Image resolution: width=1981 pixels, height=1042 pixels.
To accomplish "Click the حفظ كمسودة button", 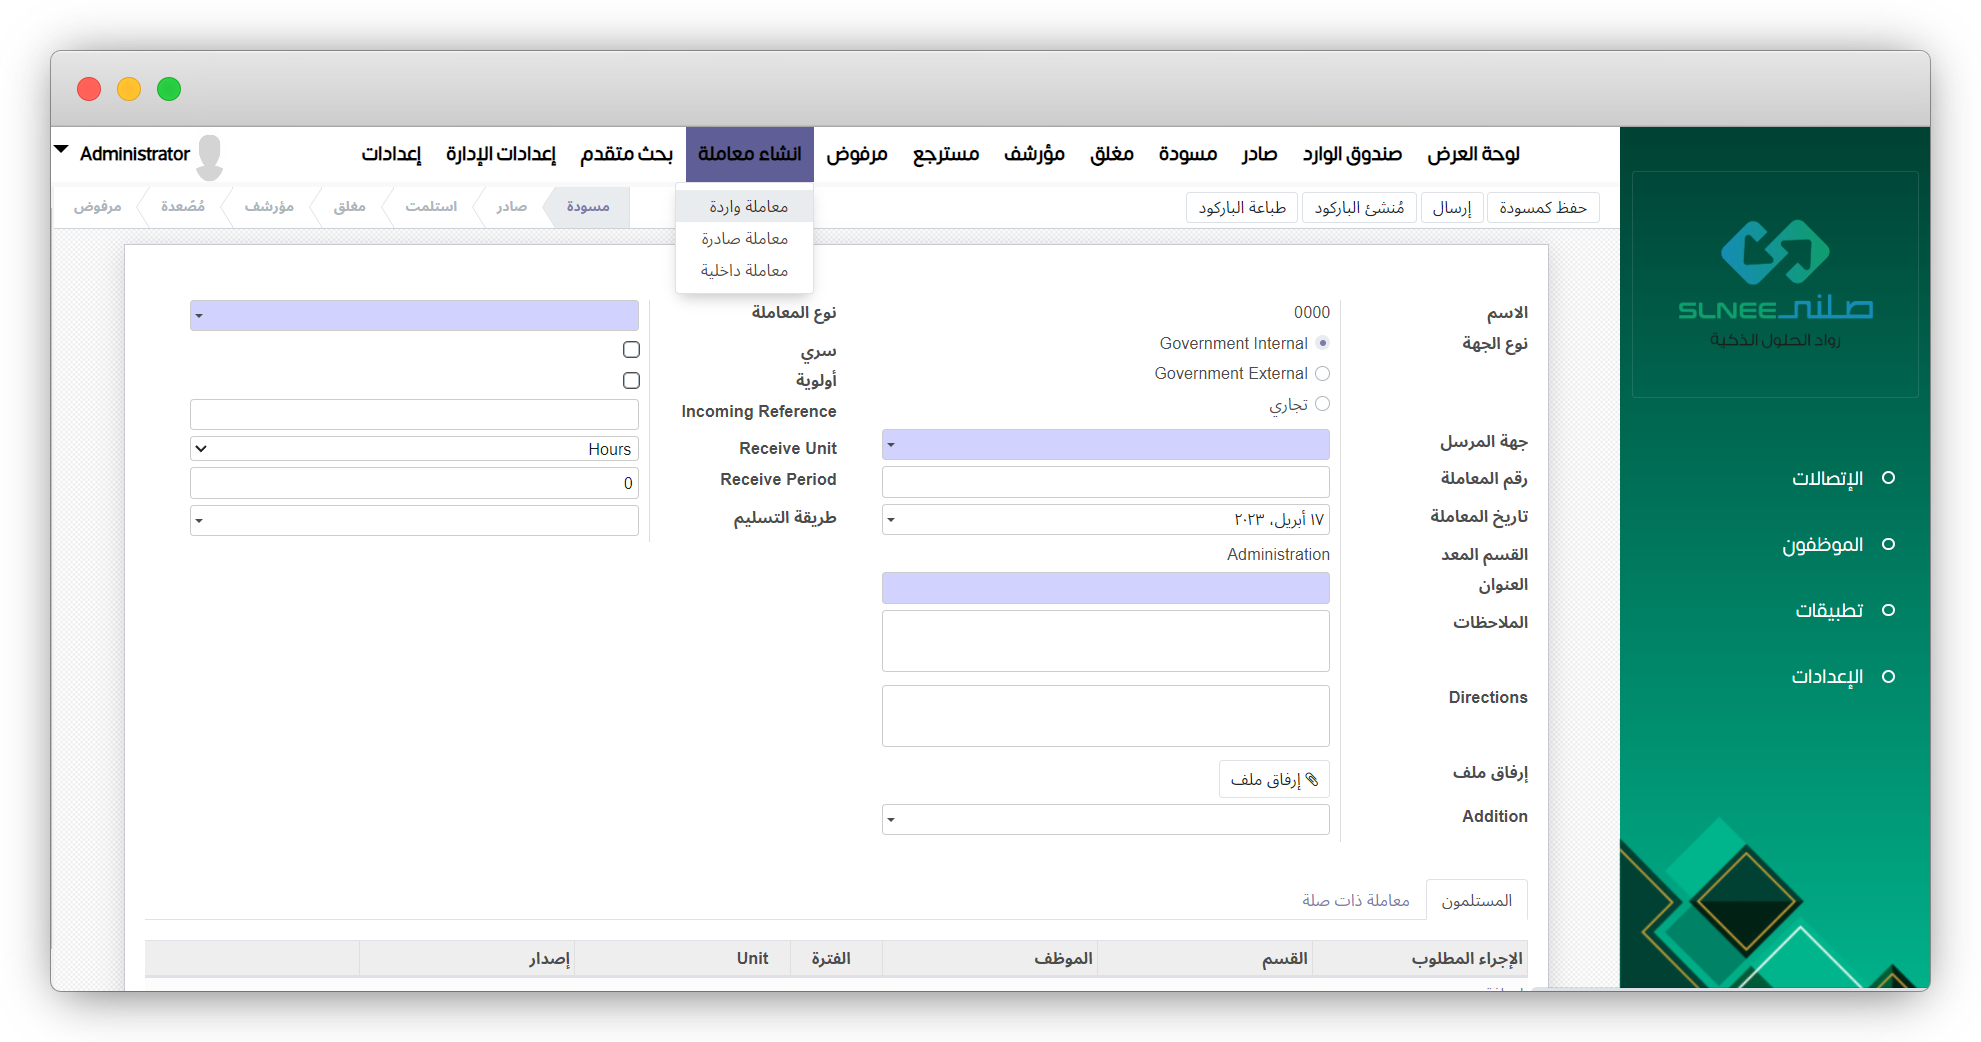I will (x=1542, y=208).
